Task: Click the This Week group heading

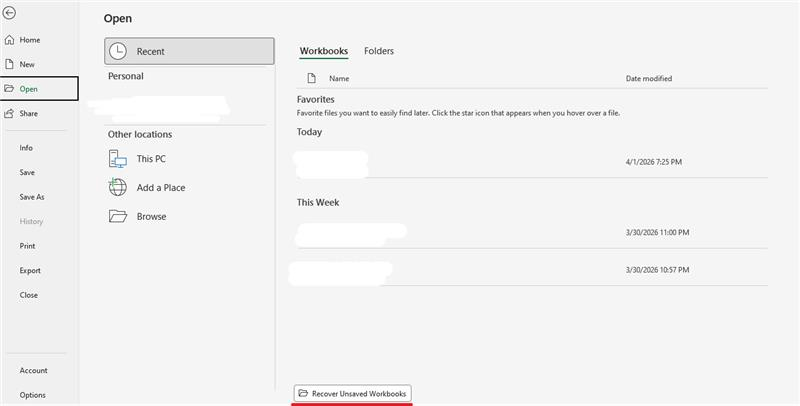Action: pyautogui.click(x=318, y=202)
